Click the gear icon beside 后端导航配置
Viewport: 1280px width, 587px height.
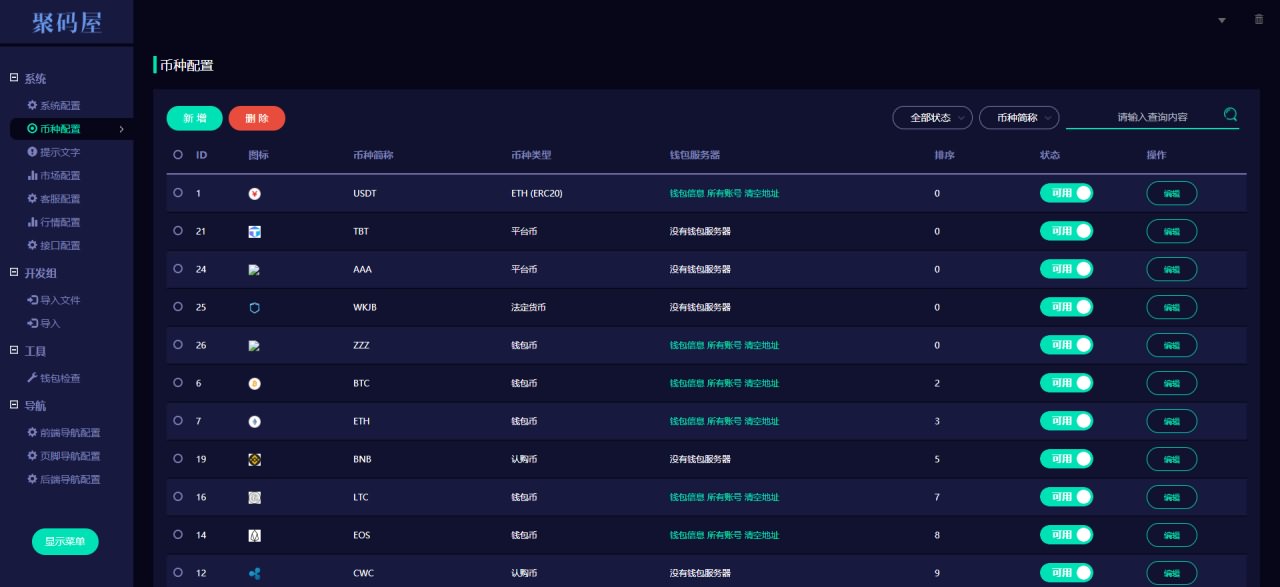pyautogui.click(x=32, y=479)
